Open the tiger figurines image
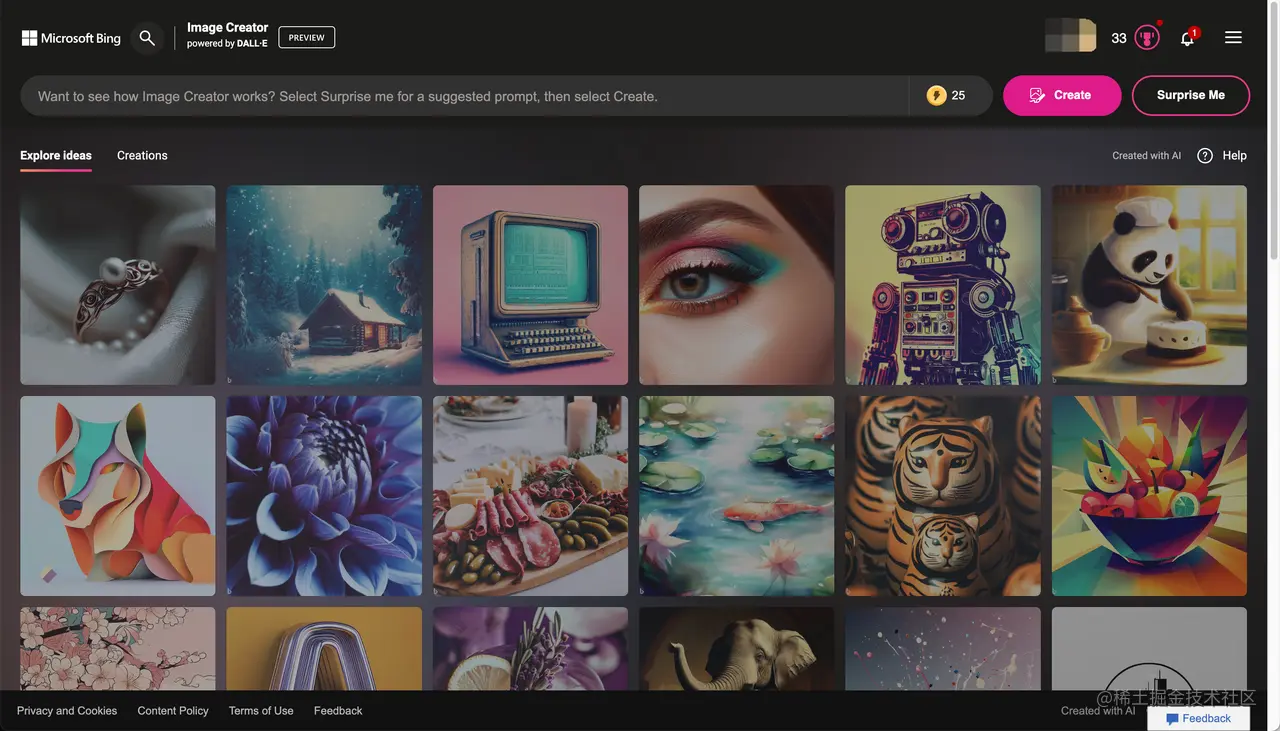 [943, 496]
